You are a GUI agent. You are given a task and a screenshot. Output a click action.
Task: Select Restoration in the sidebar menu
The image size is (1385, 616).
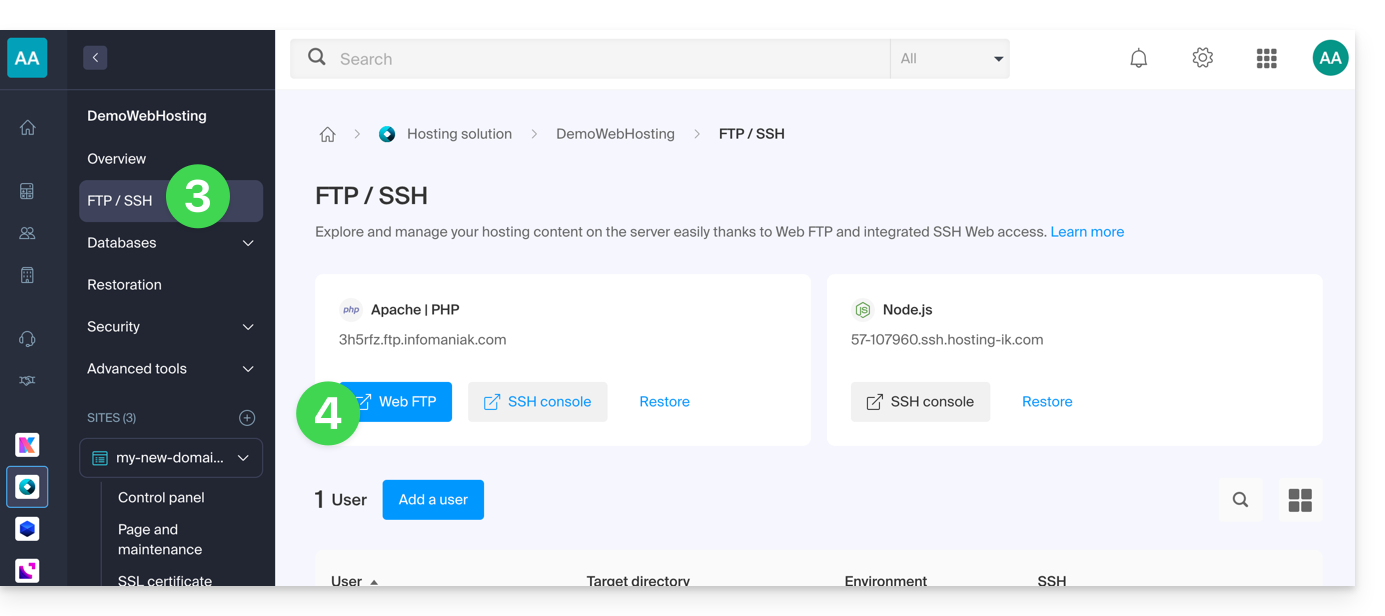click(124, 285)
